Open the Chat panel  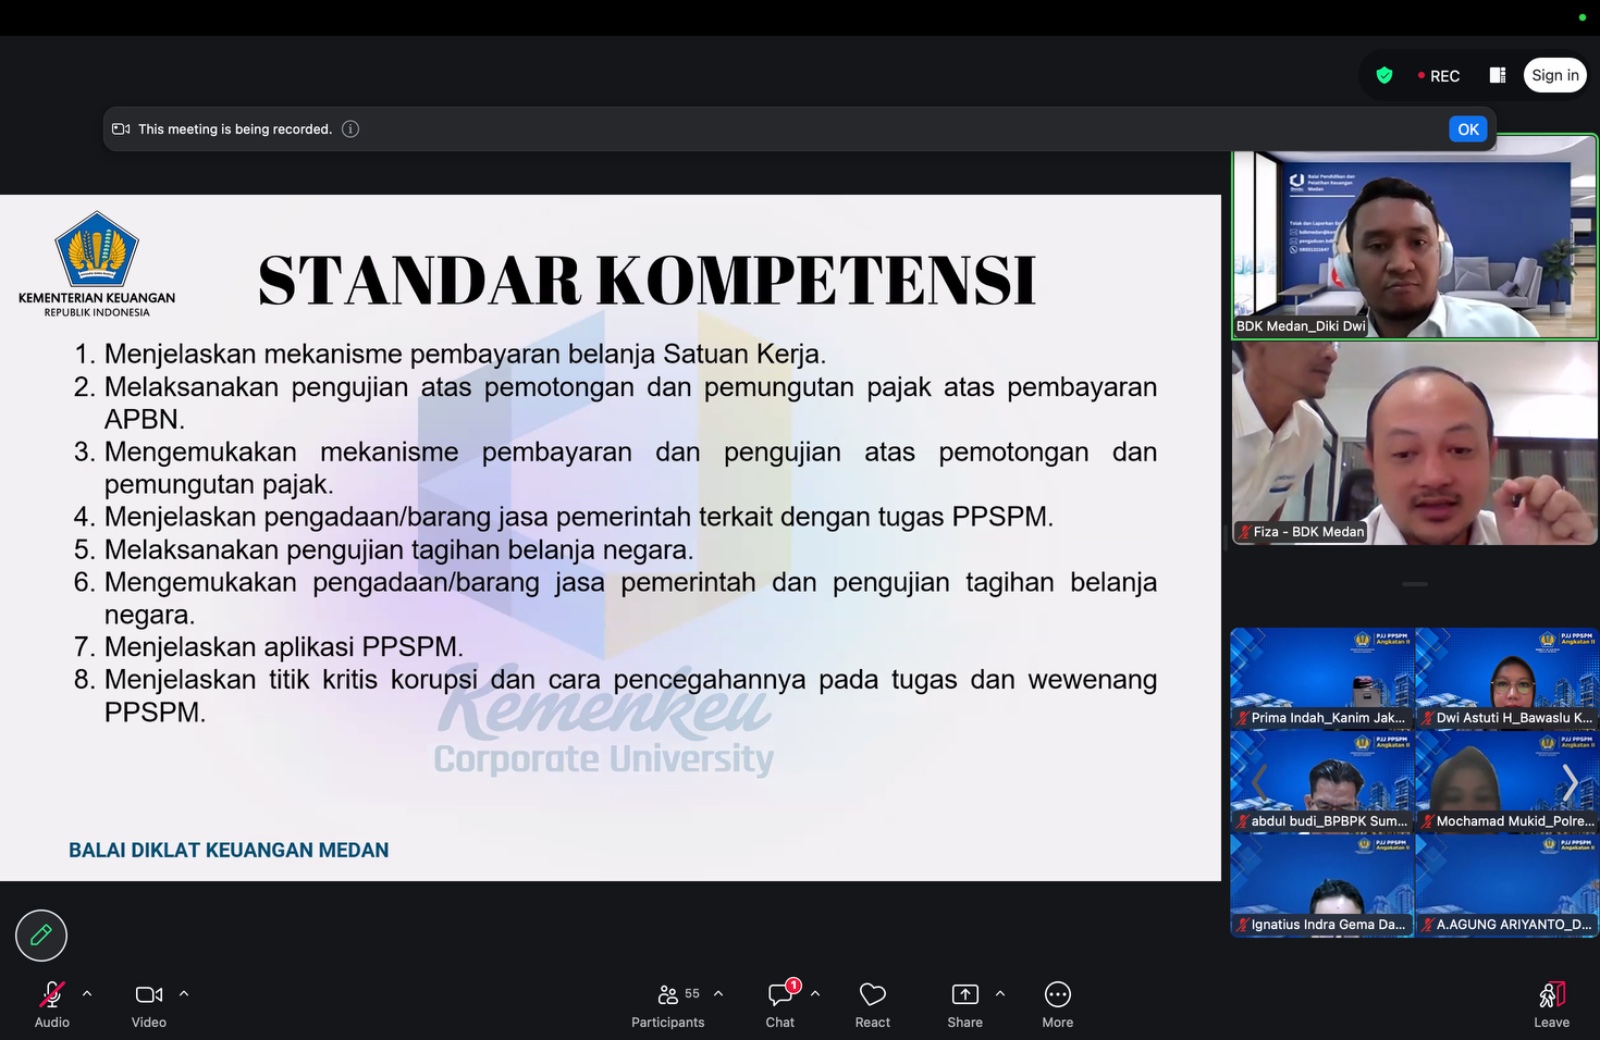pyautogui.click(x=780, y=1003)
